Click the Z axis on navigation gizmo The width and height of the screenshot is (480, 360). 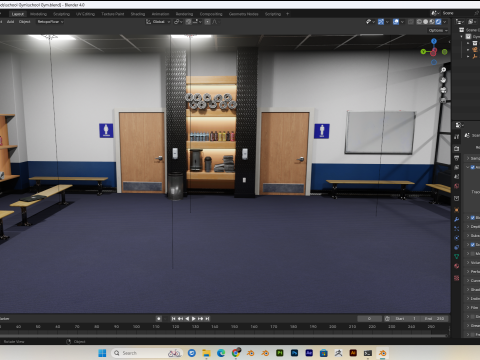point(434,41)
